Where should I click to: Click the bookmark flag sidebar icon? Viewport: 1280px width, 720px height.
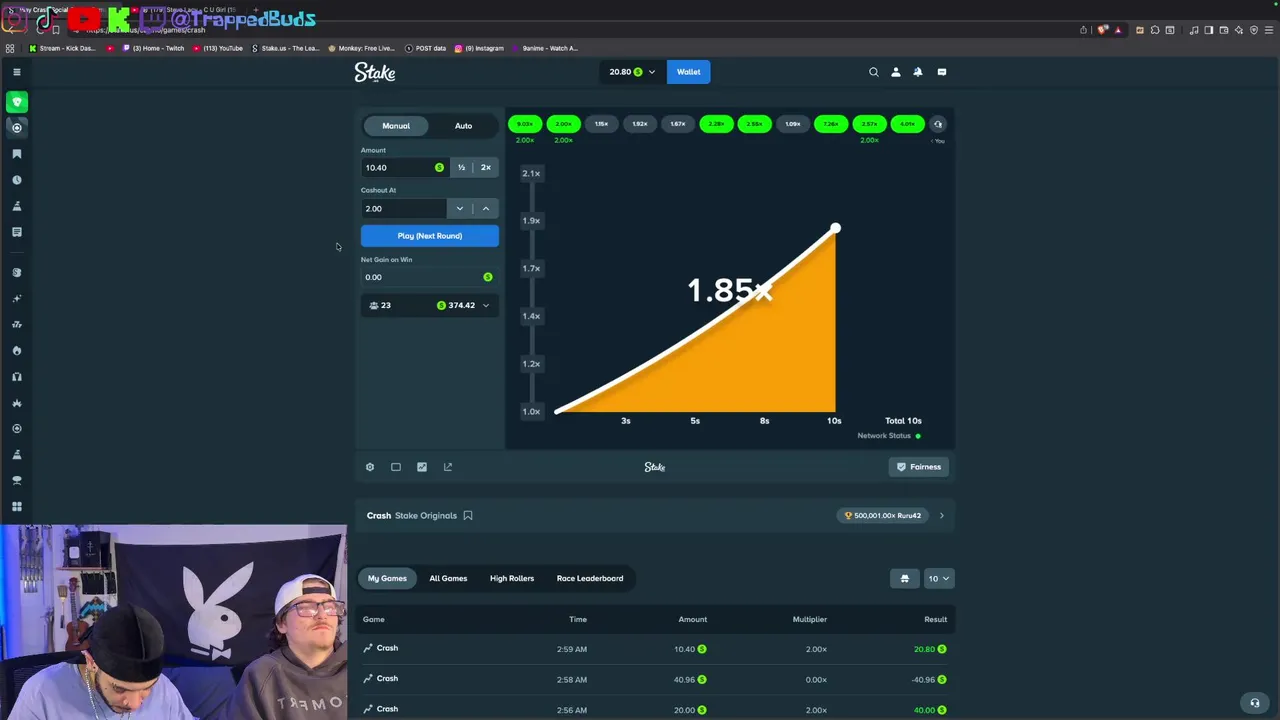tap(17, 154)
